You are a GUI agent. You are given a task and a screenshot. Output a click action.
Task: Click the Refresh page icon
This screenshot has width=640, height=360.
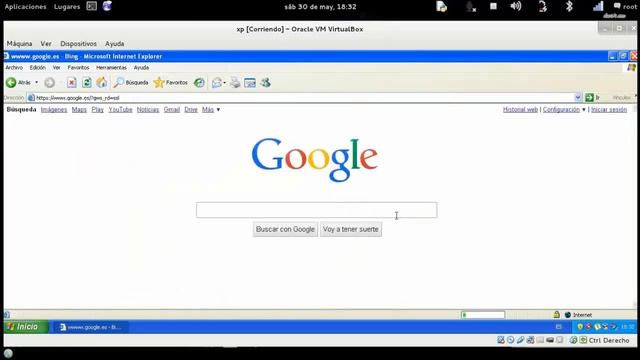[x=87, y=83]
